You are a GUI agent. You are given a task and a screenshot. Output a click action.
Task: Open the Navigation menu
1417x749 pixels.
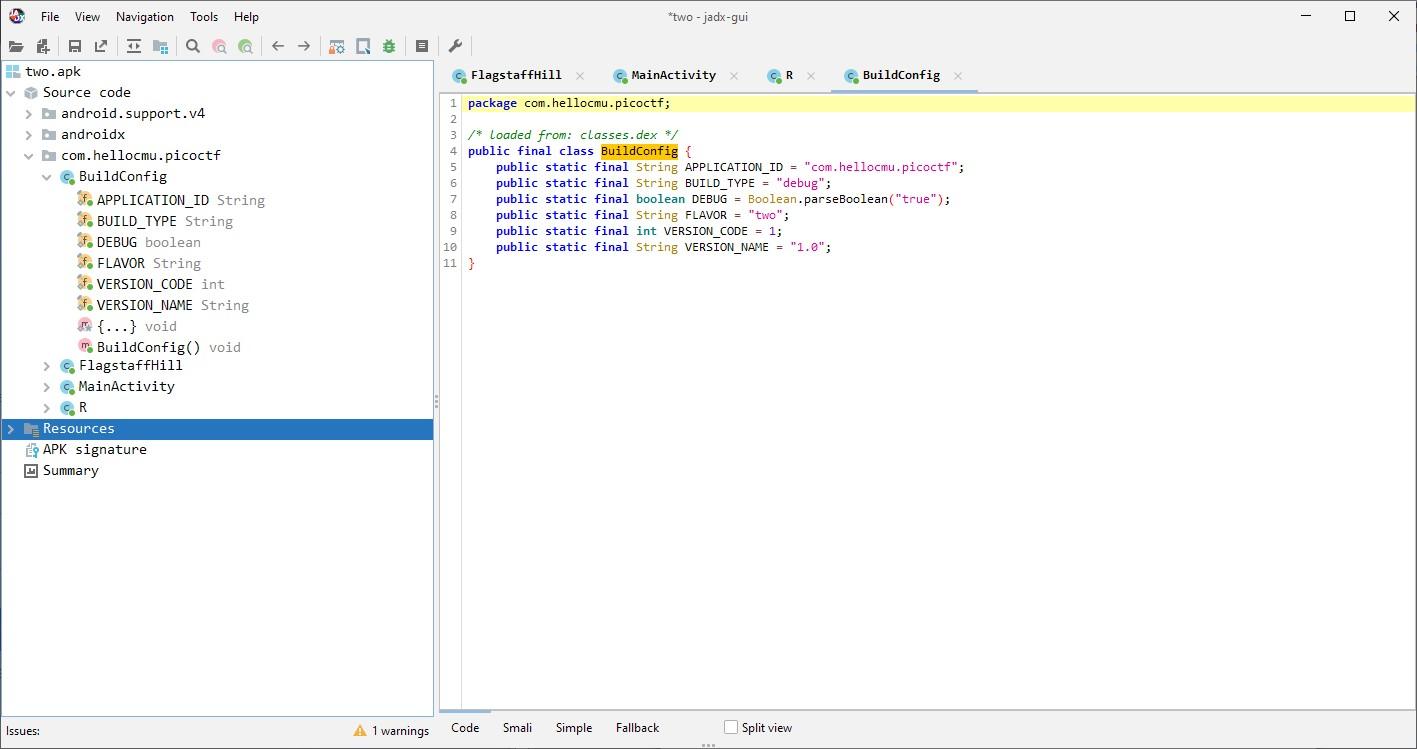(x=144, y=17)
